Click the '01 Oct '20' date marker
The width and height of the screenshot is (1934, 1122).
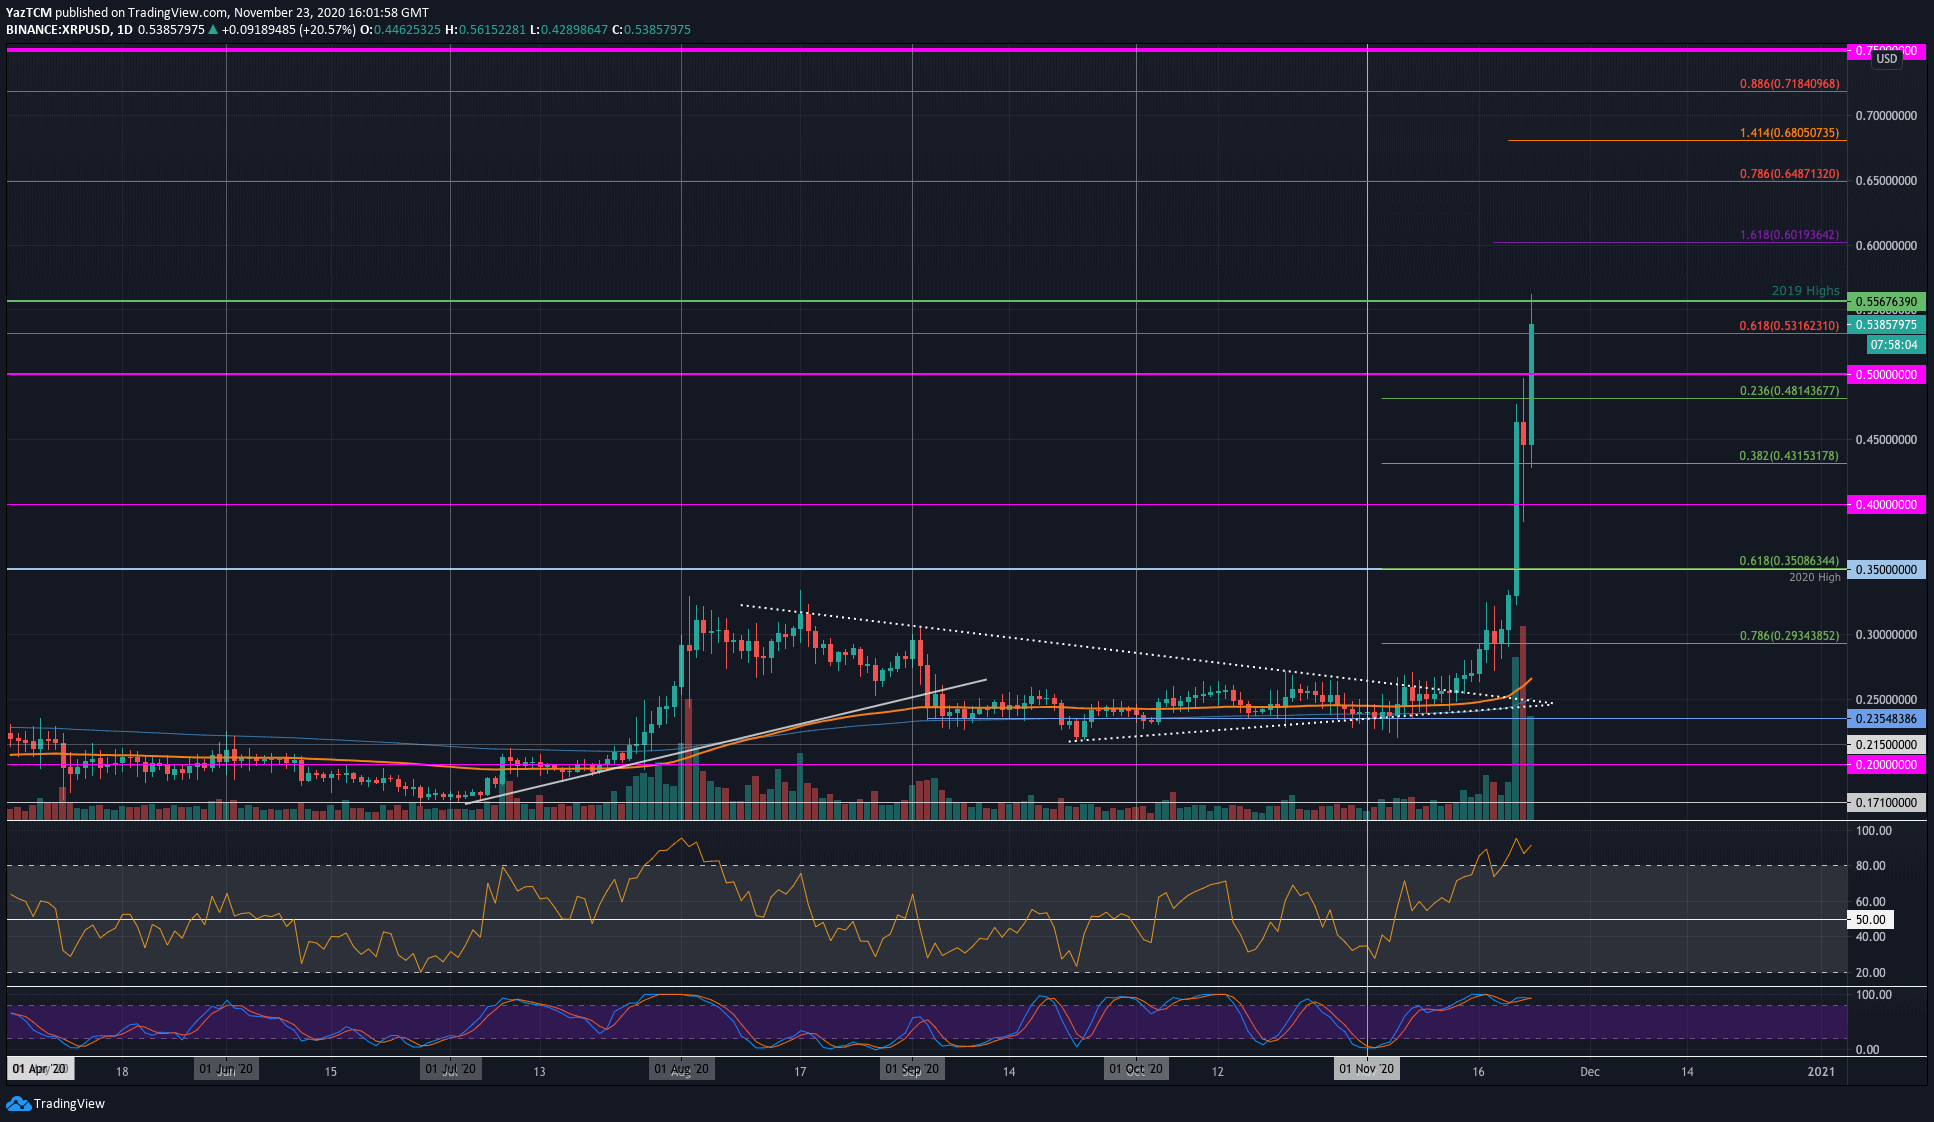[1136, 1069]
